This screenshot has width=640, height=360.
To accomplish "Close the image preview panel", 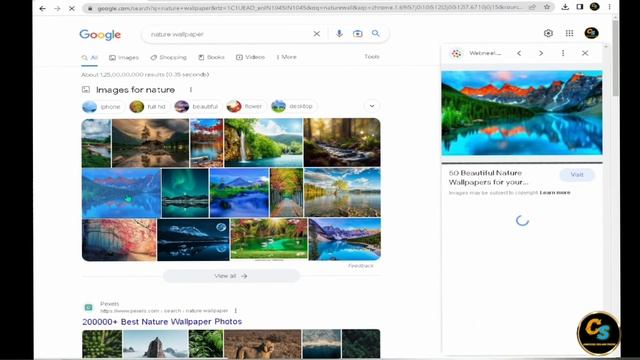I will pos(585,53).
